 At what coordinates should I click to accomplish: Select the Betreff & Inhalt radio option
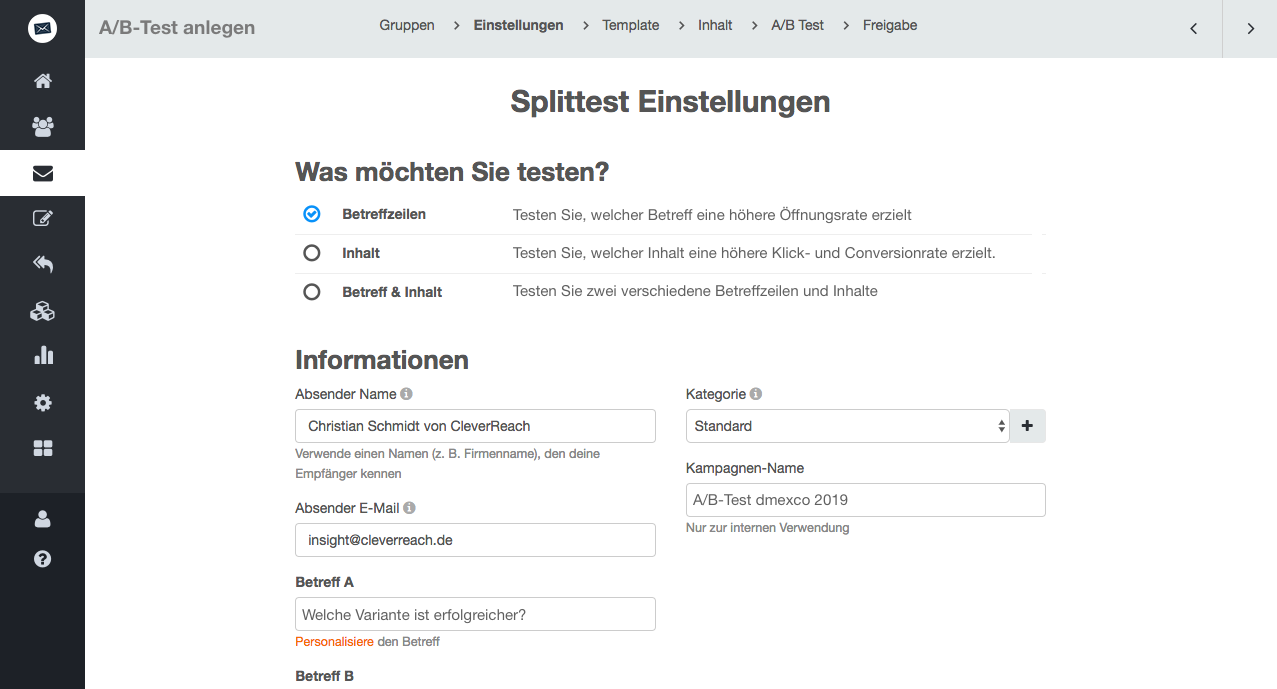312,292
